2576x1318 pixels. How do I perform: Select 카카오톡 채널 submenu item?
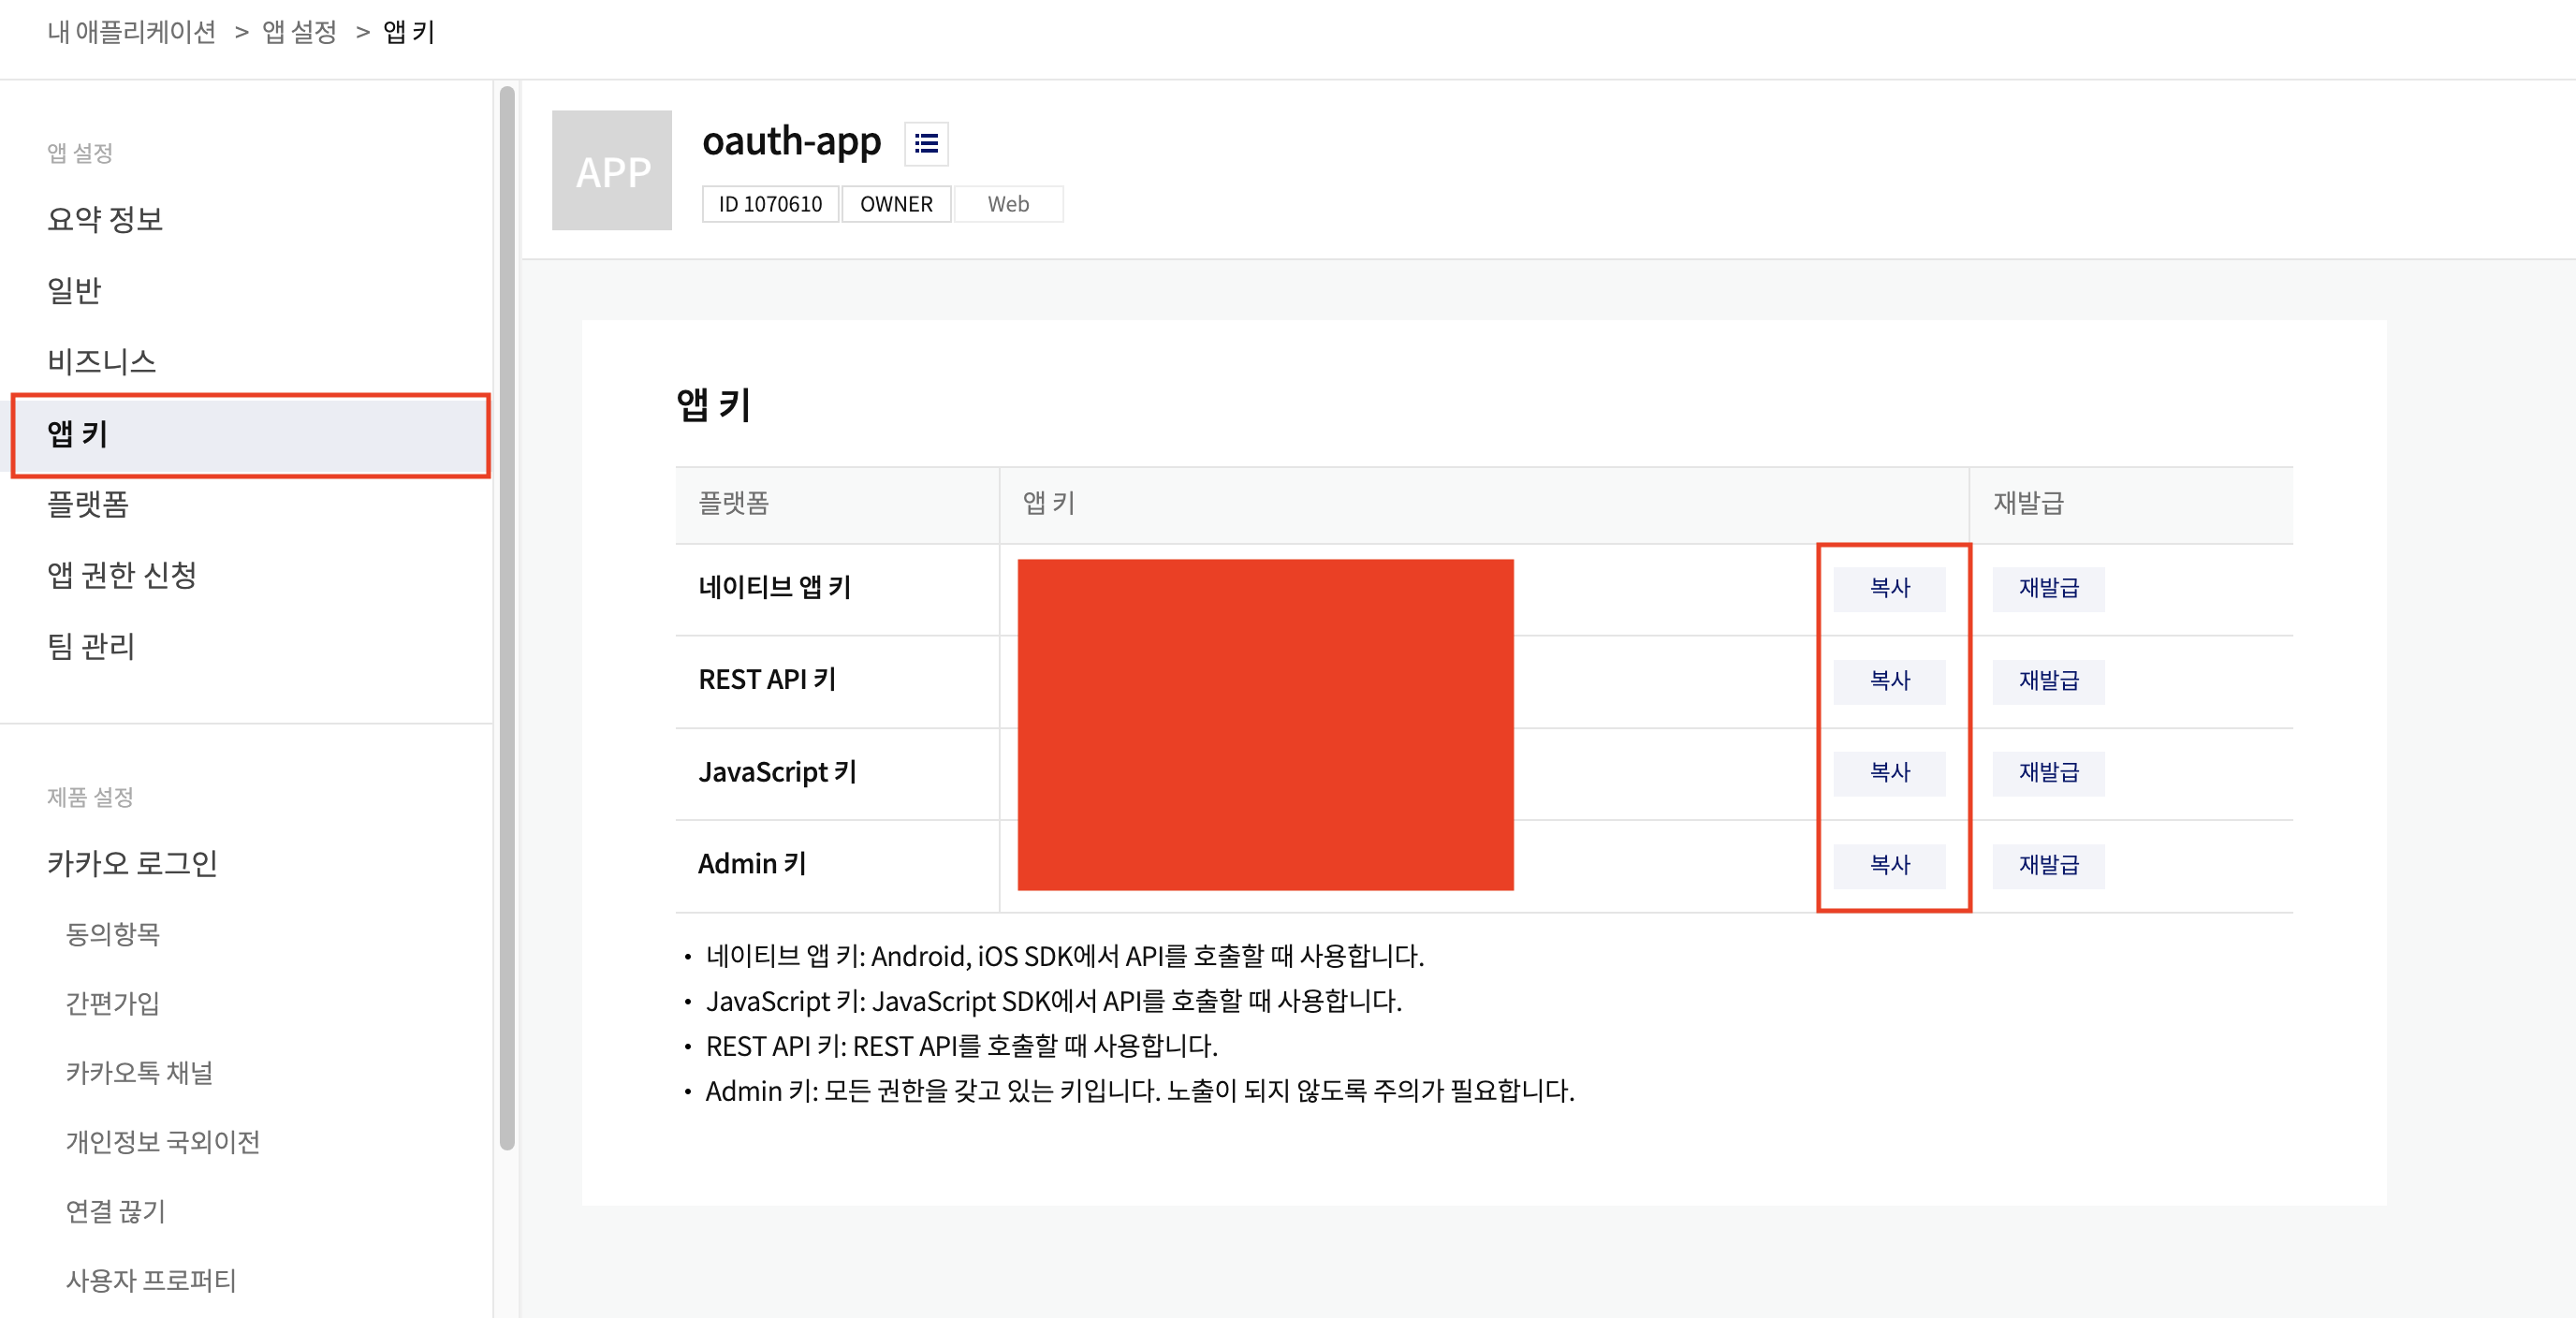tap(139, 1072)
